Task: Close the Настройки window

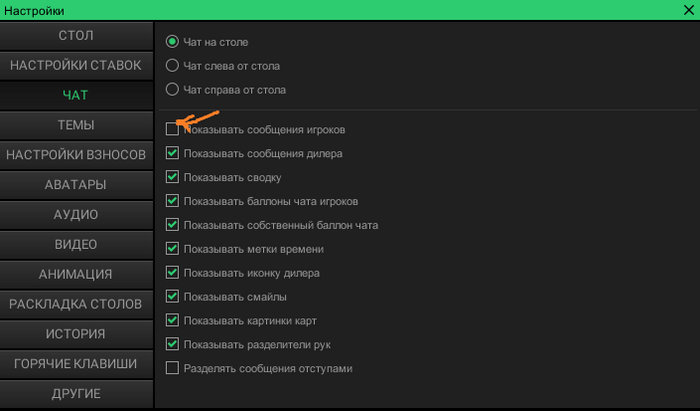Action: (686, 10)
